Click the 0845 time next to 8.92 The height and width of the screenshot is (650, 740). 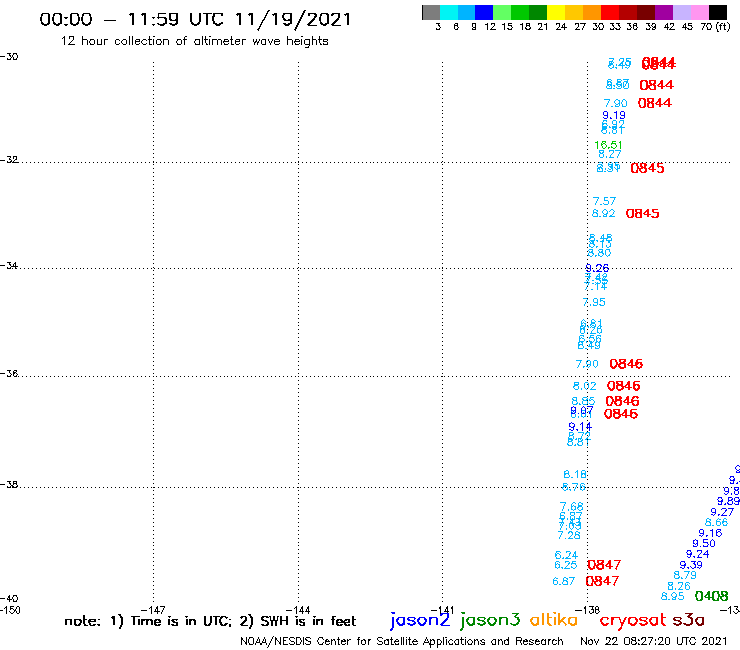click(x=642, y=214)
